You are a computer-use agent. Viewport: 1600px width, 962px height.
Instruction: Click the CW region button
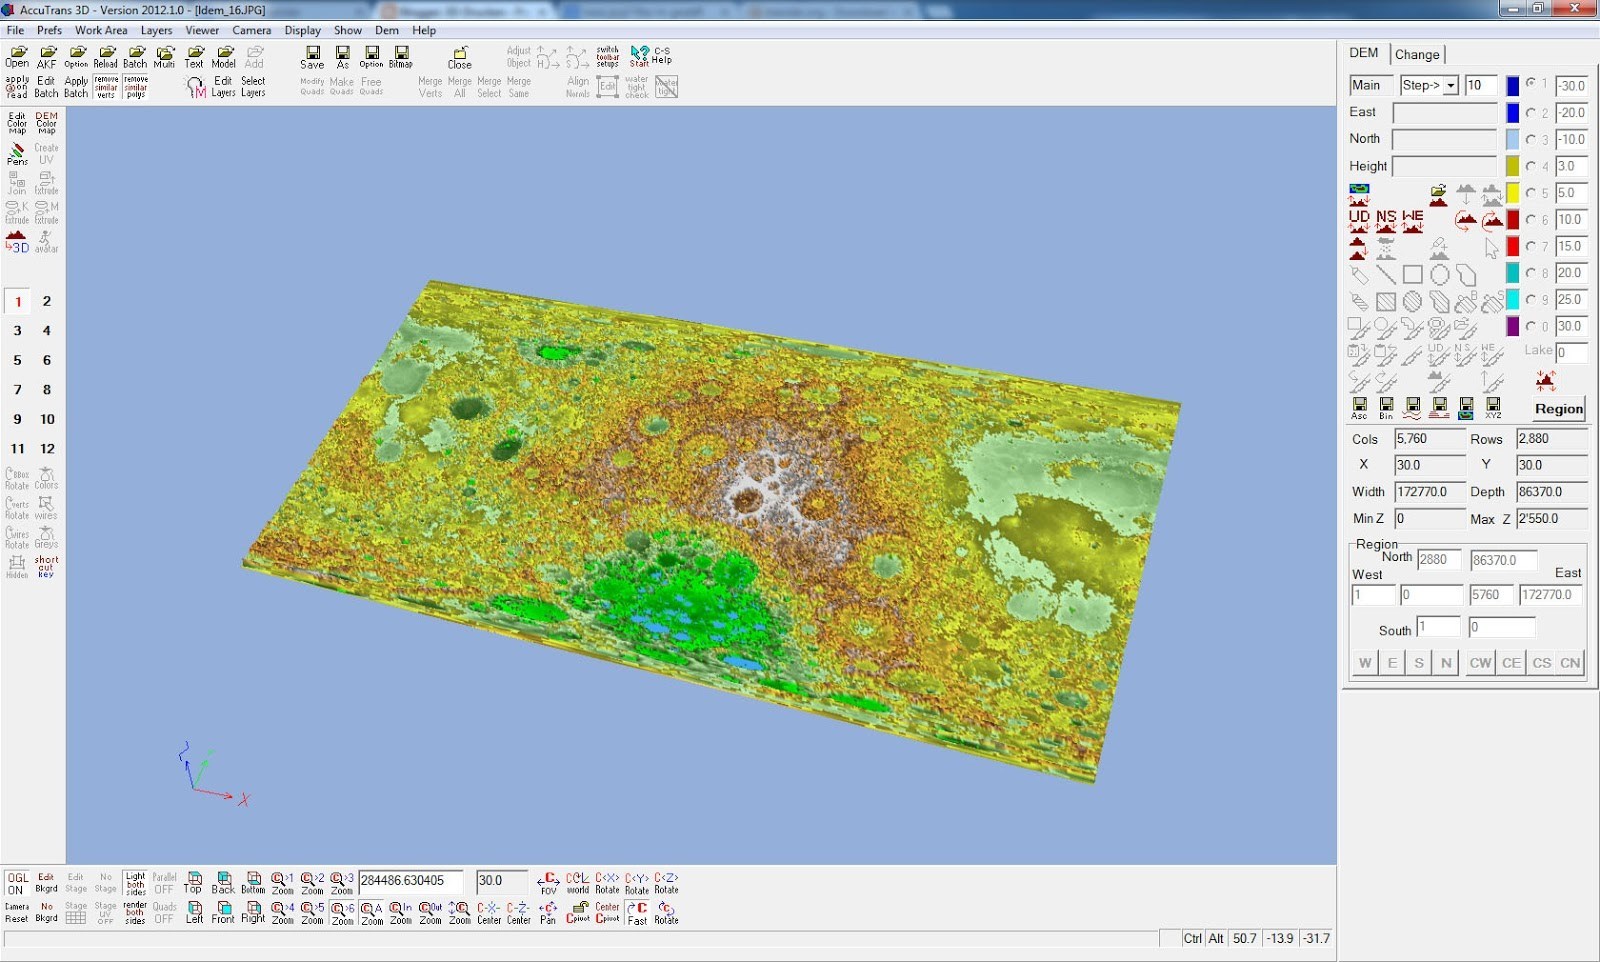click(1480, 662)
